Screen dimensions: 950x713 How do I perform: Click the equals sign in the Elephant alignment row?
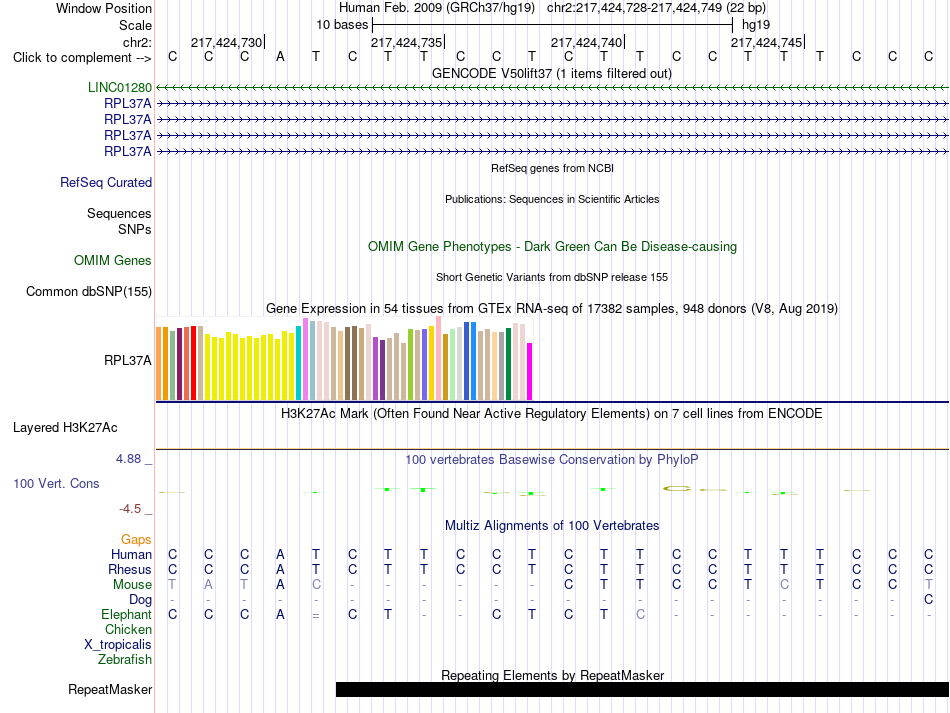coord(316,615)
